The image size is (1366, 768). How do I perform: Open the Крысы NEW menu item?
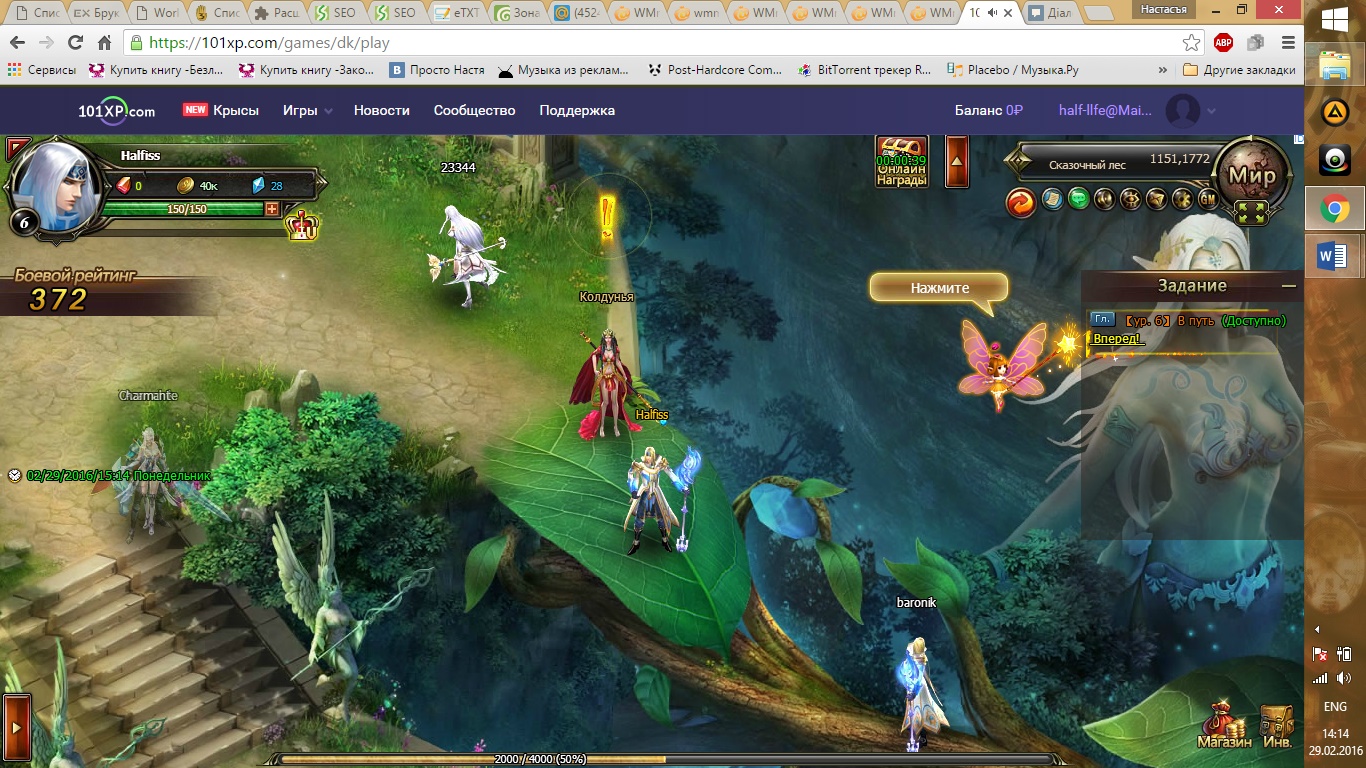pyautogui.click(x=221, y=110)
